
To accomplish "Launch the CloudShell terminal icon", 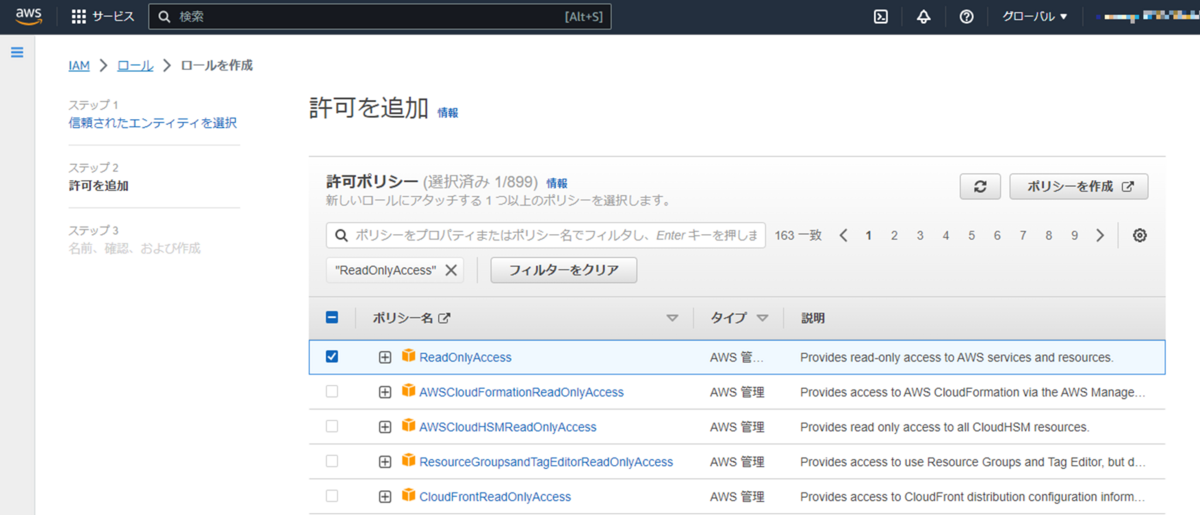I will pyautogui.click(x=881, y=17).
